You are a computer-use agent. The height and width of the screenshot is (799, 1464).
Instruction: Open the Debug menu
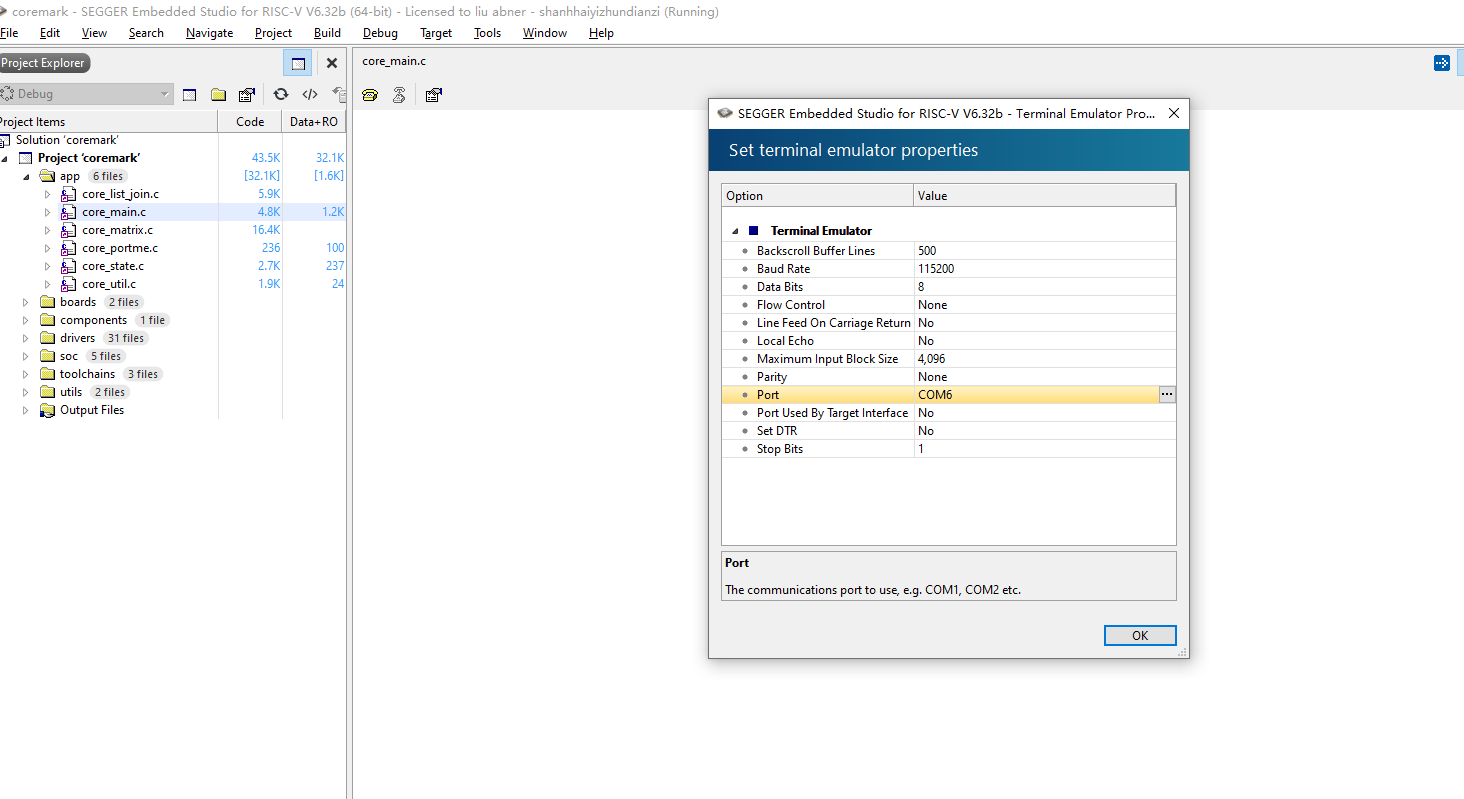380,33
